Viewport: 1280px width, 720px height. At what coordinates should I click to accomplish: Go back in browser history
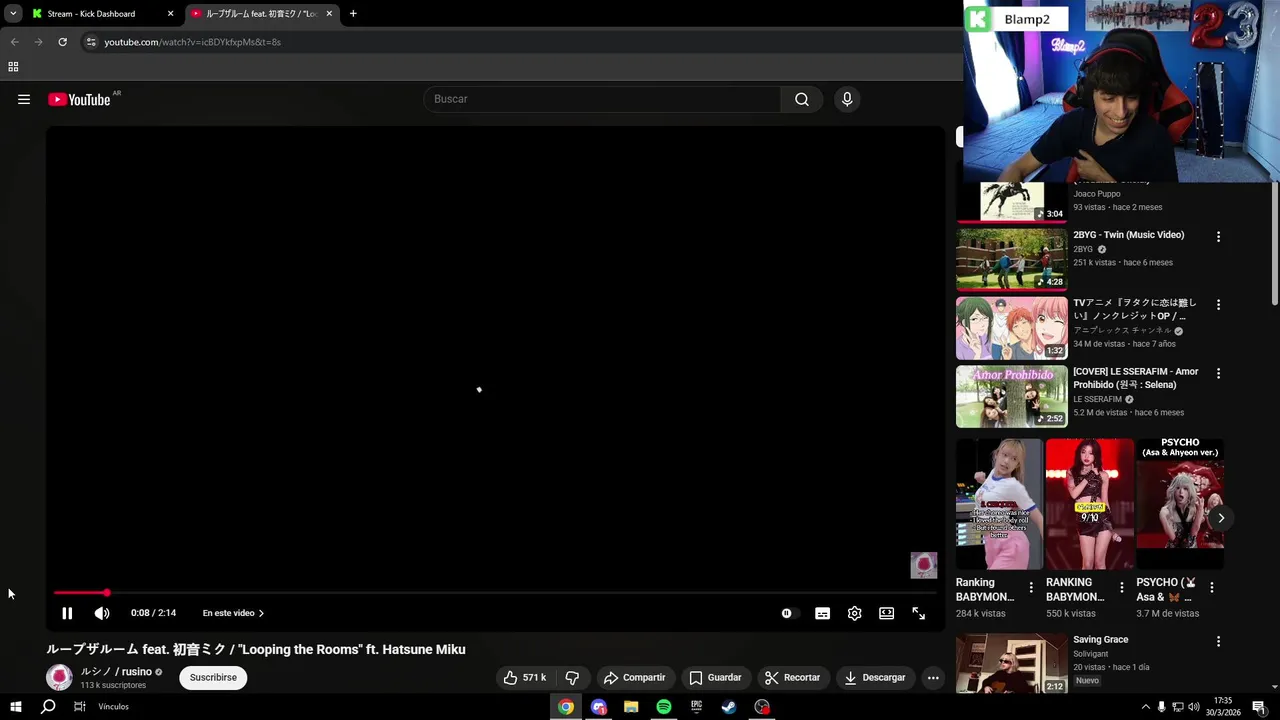[x=14, y=42]
